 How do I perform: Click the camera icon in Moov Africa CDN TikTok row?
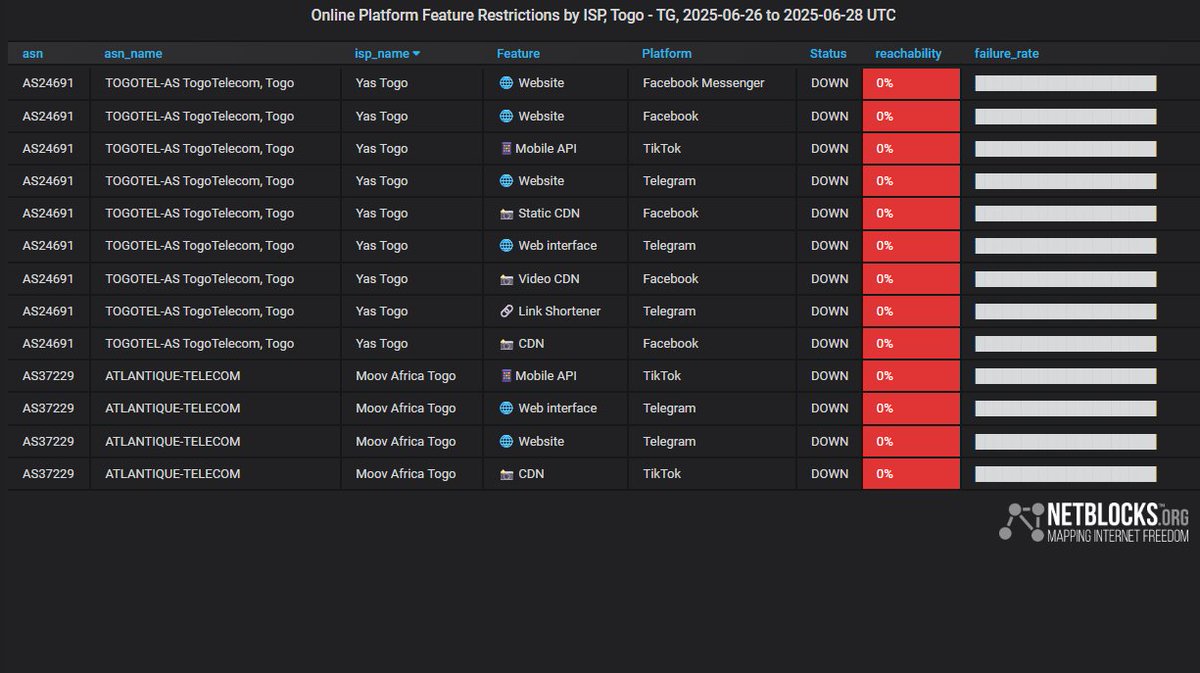[x=506, y=474]
